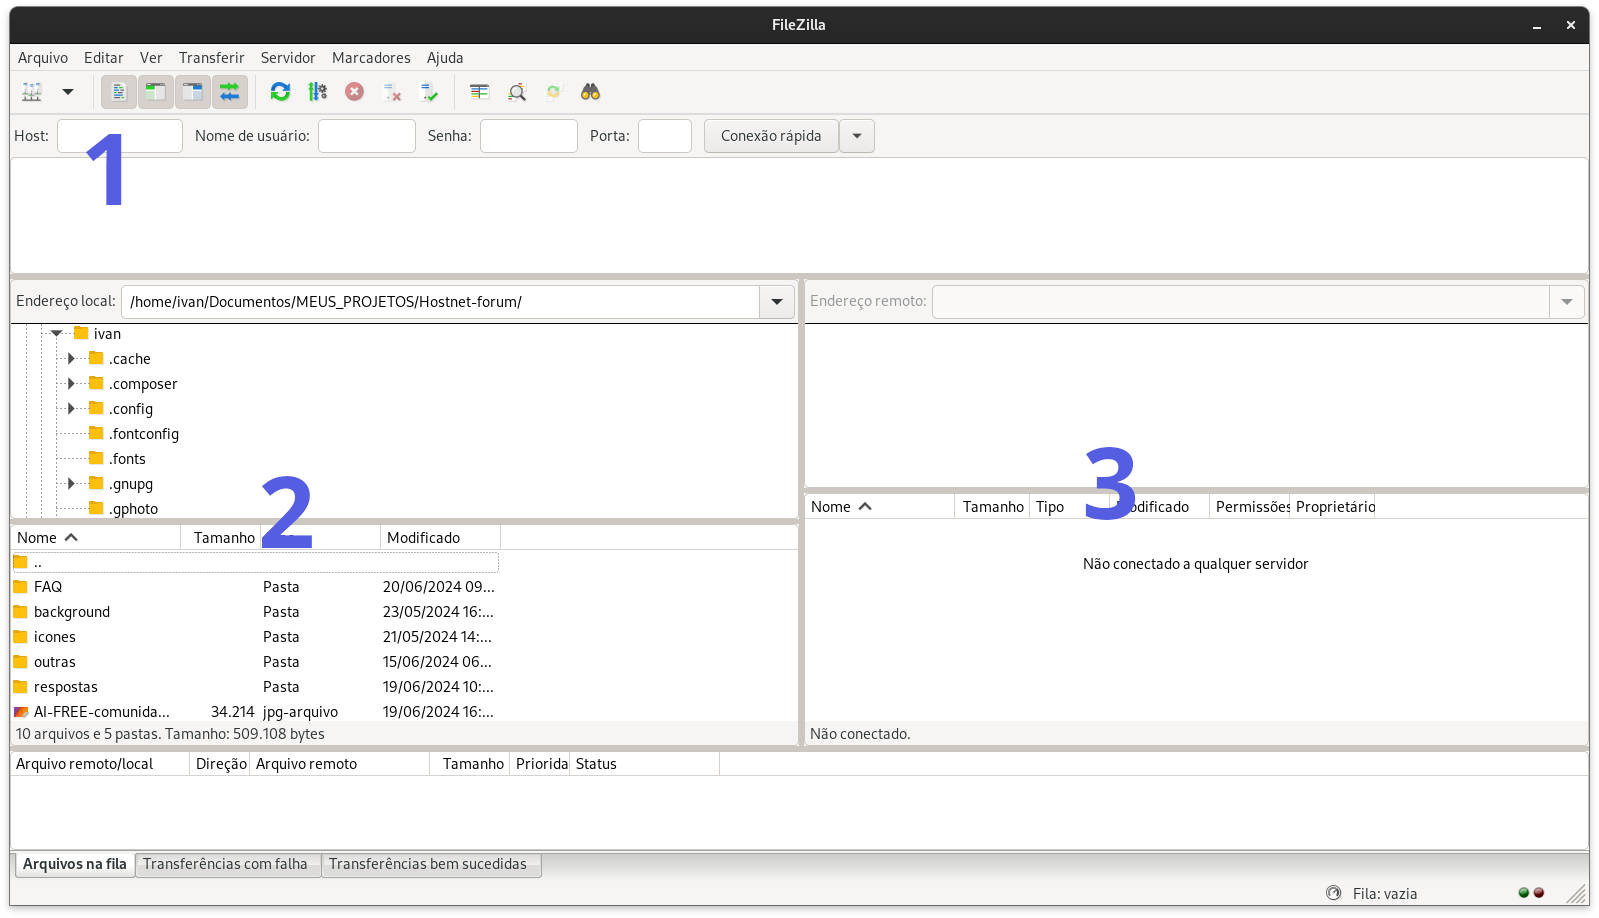
Task: Click the Status queue column header
Action: click(645, 764)
